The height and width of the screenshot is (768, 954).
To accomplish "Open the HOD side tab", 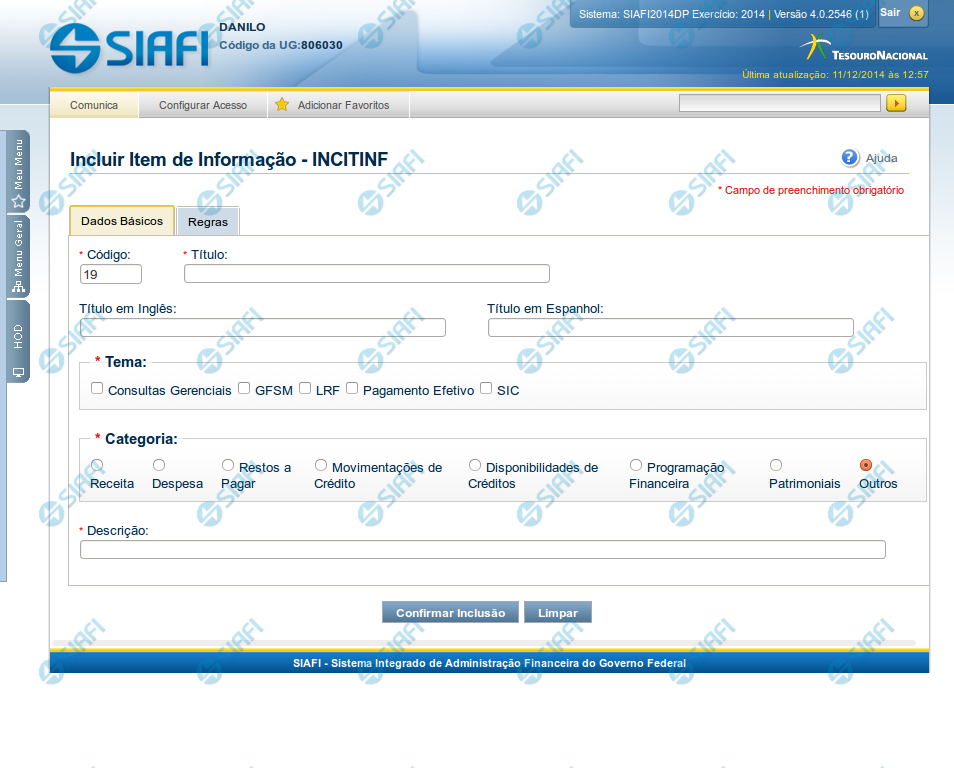I will pos(18,342).
